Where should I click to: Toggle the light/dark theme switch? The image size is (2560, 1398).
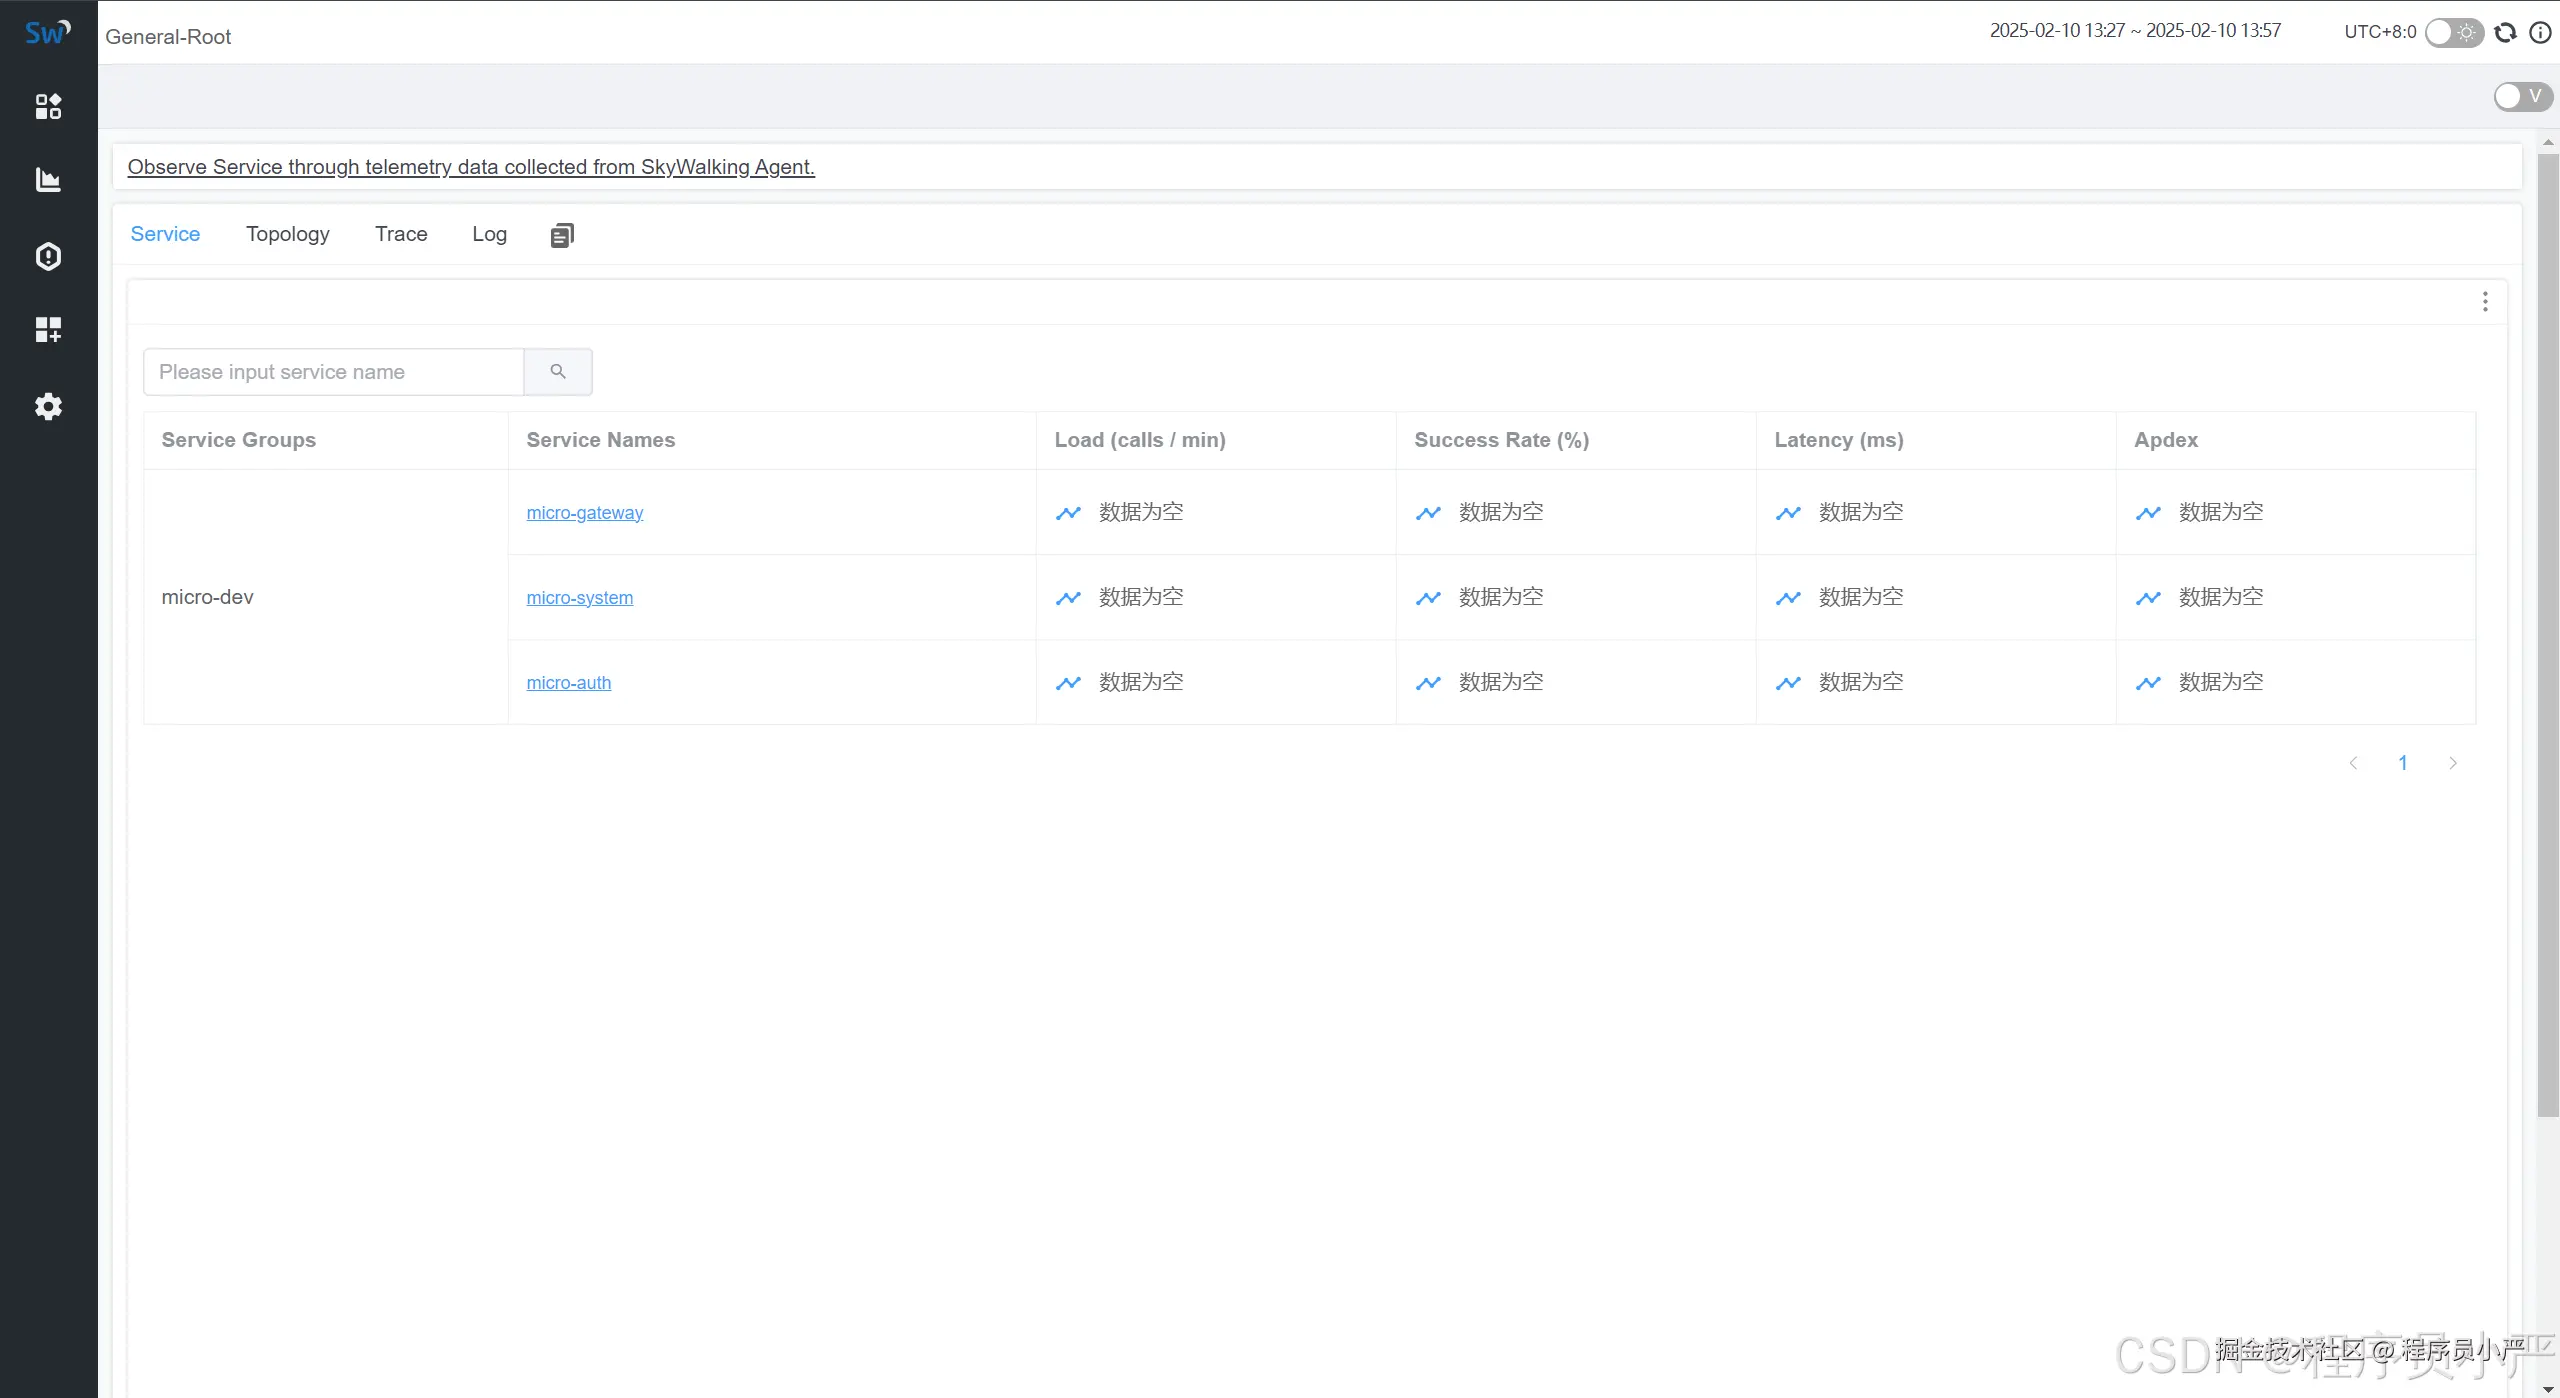(x=2454, y=33)
